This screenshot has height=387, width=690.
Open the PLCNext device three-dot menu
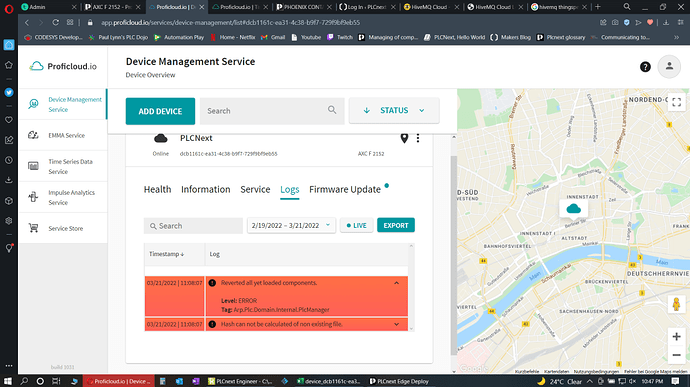418,138
